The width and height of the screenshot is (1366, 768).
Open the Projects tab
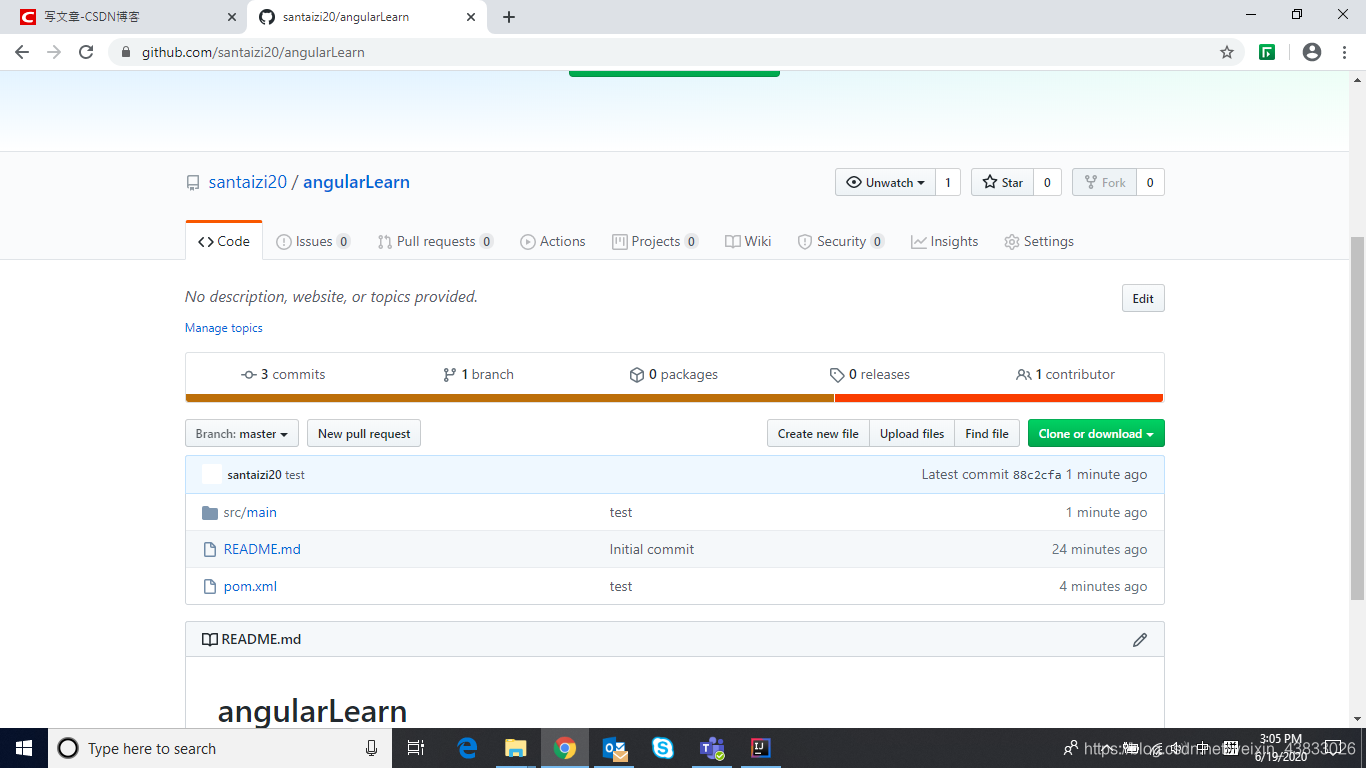655,241
